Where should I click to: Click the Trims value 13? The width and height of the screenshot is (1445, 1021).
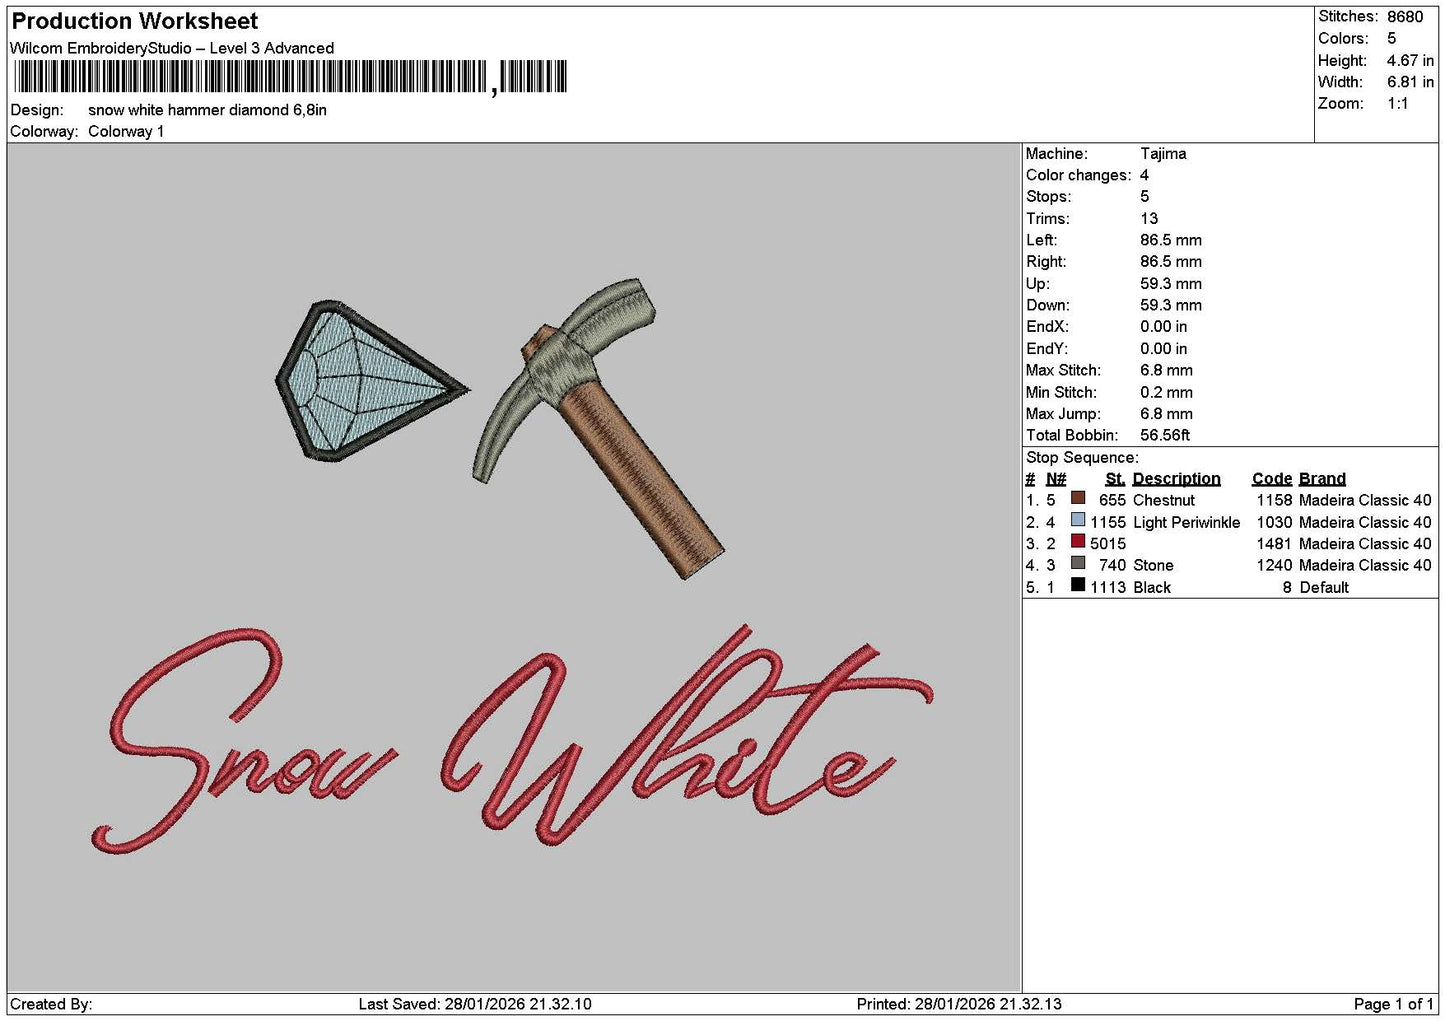pos(1149,219)
